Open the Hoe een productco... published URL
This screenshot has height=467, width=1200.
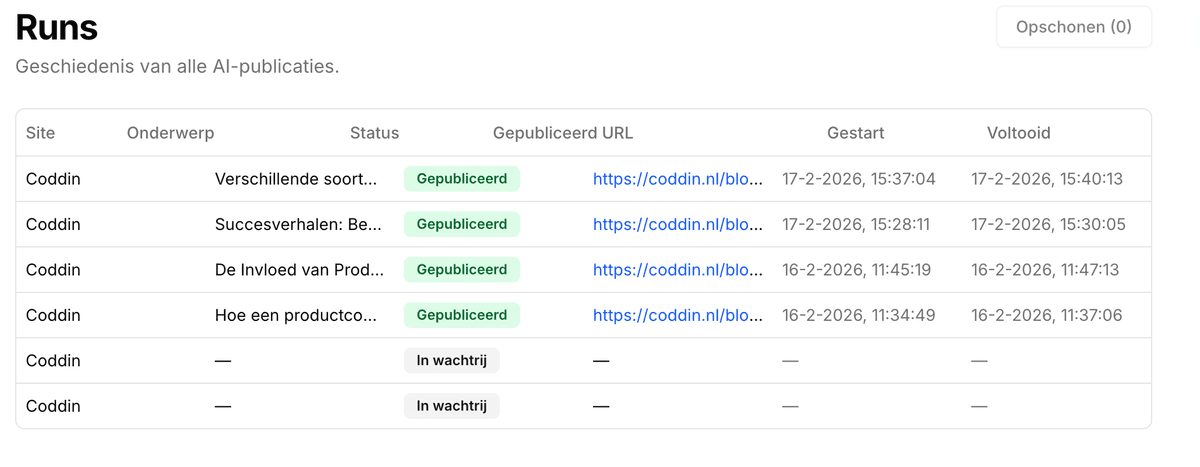[678, 315]
